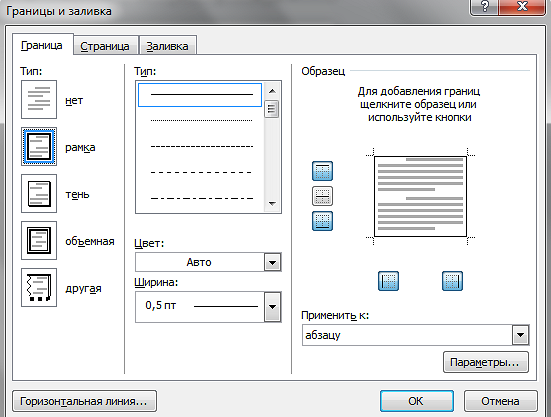This screenshot has height=417, width=551.
Task: Click the 'Горизонтальная линия...' button
Action: (x=84, y=401)
